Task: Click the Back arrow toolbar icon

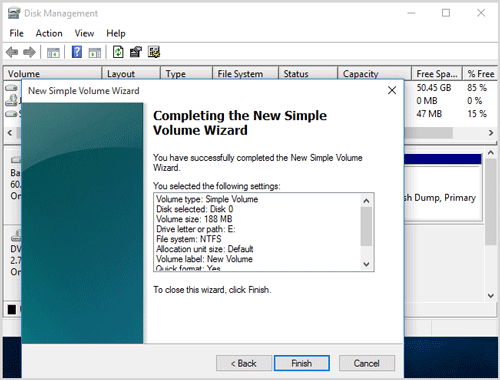Action: point(12,52)
